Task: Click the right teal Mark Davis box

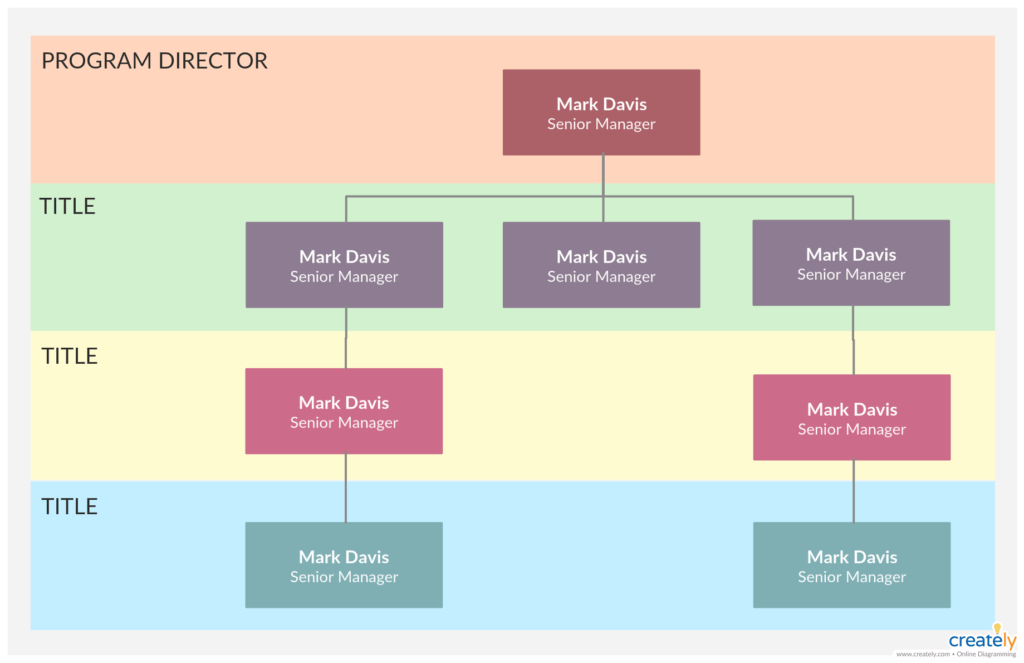Action: coord(851,565)
